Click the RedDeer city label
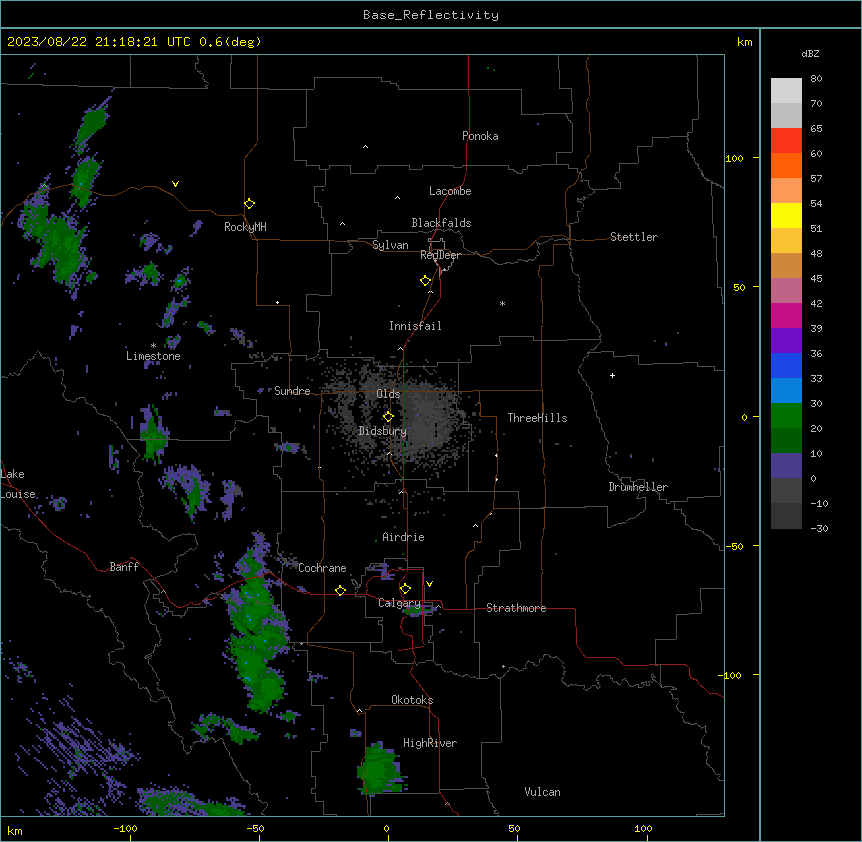 (x=440, y=255)
